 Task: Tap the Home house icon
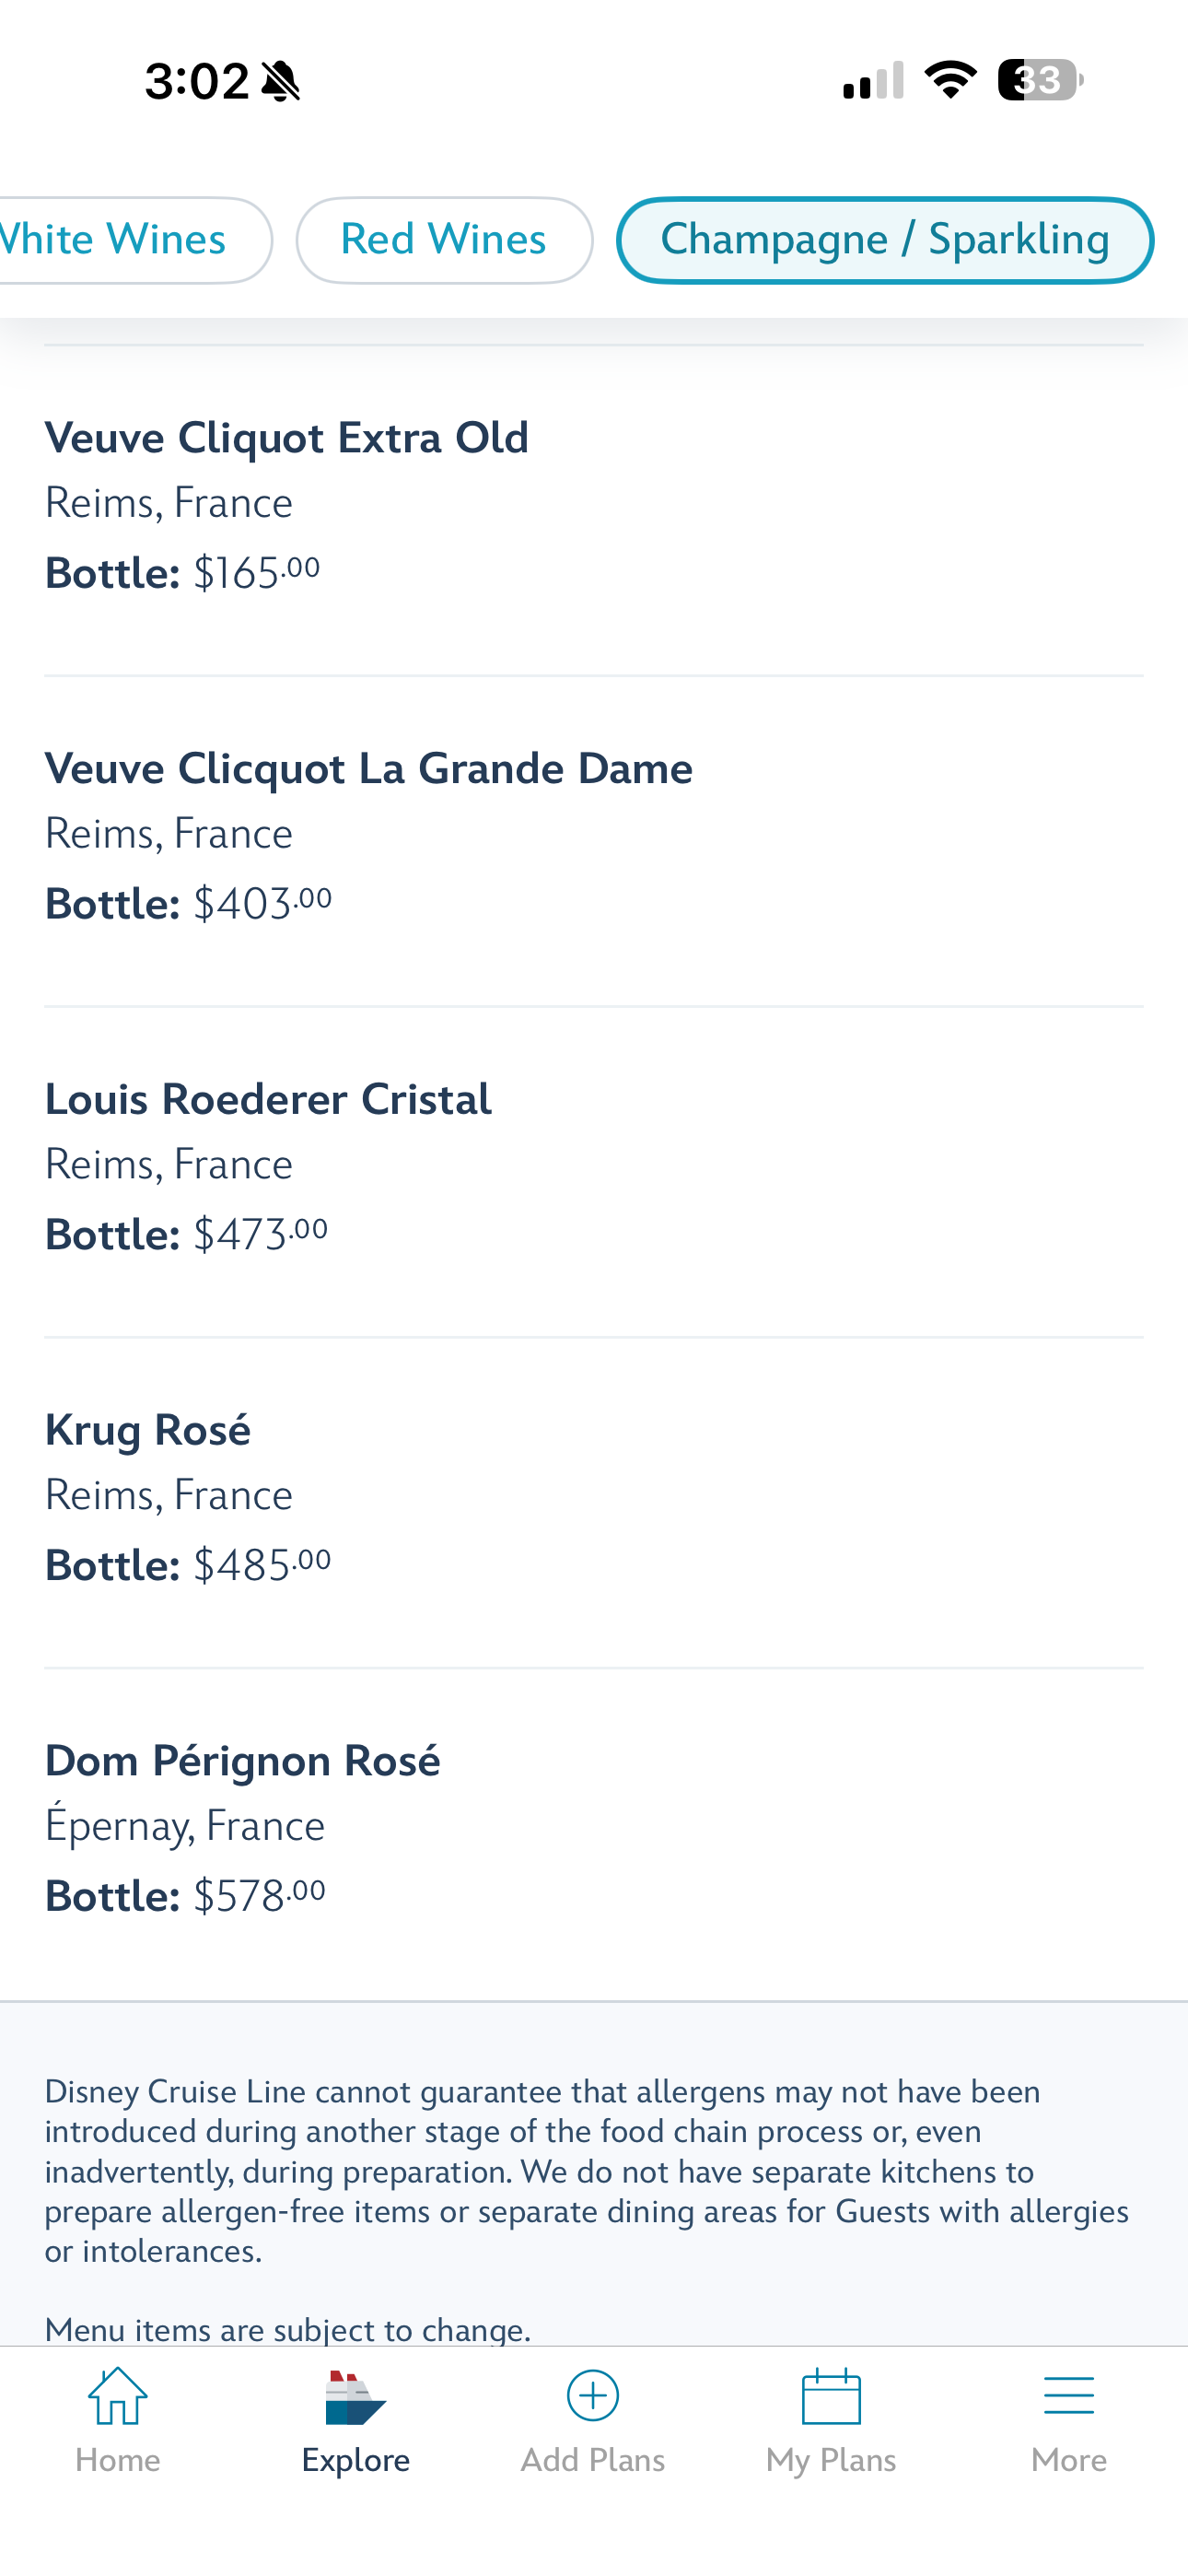118,2397
